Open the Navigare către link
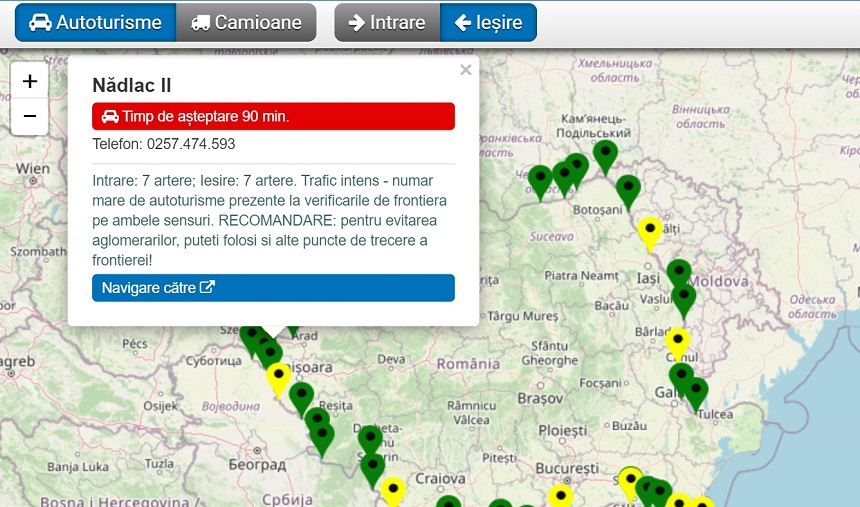This screenshot has width=860, height=507. coord(273,288)
